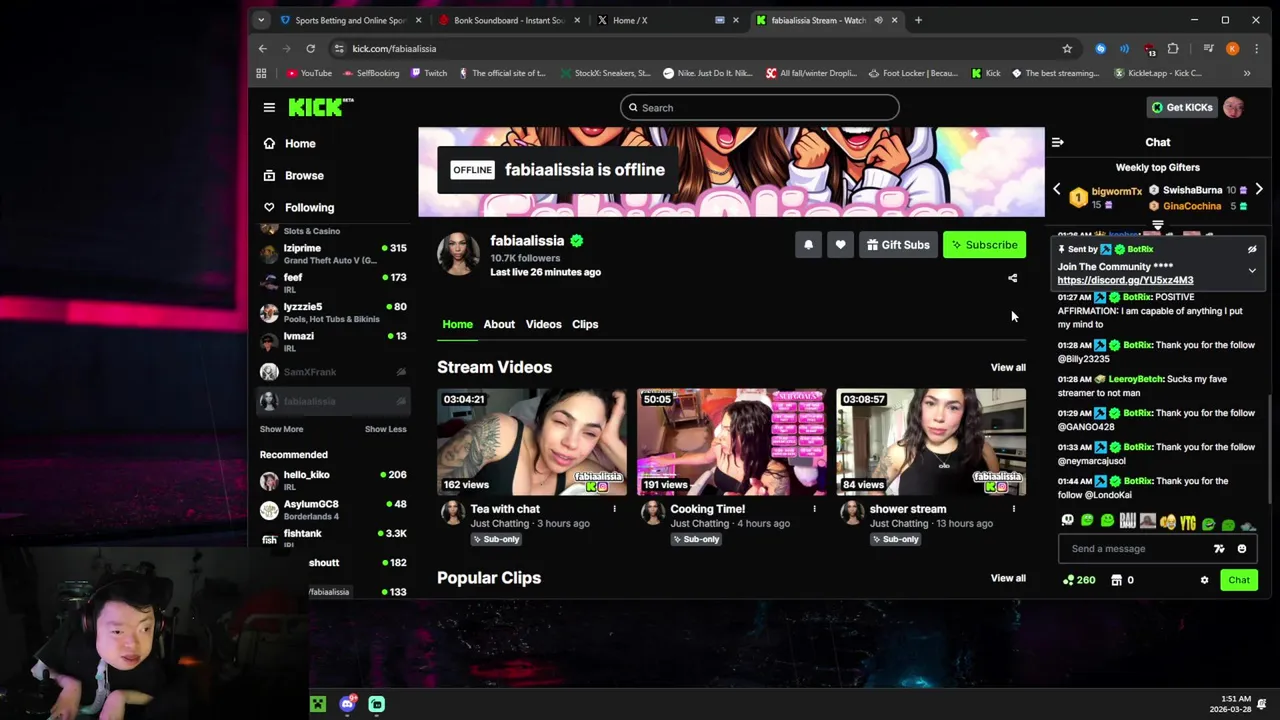Open the shower stream video thumbnail

931,442
